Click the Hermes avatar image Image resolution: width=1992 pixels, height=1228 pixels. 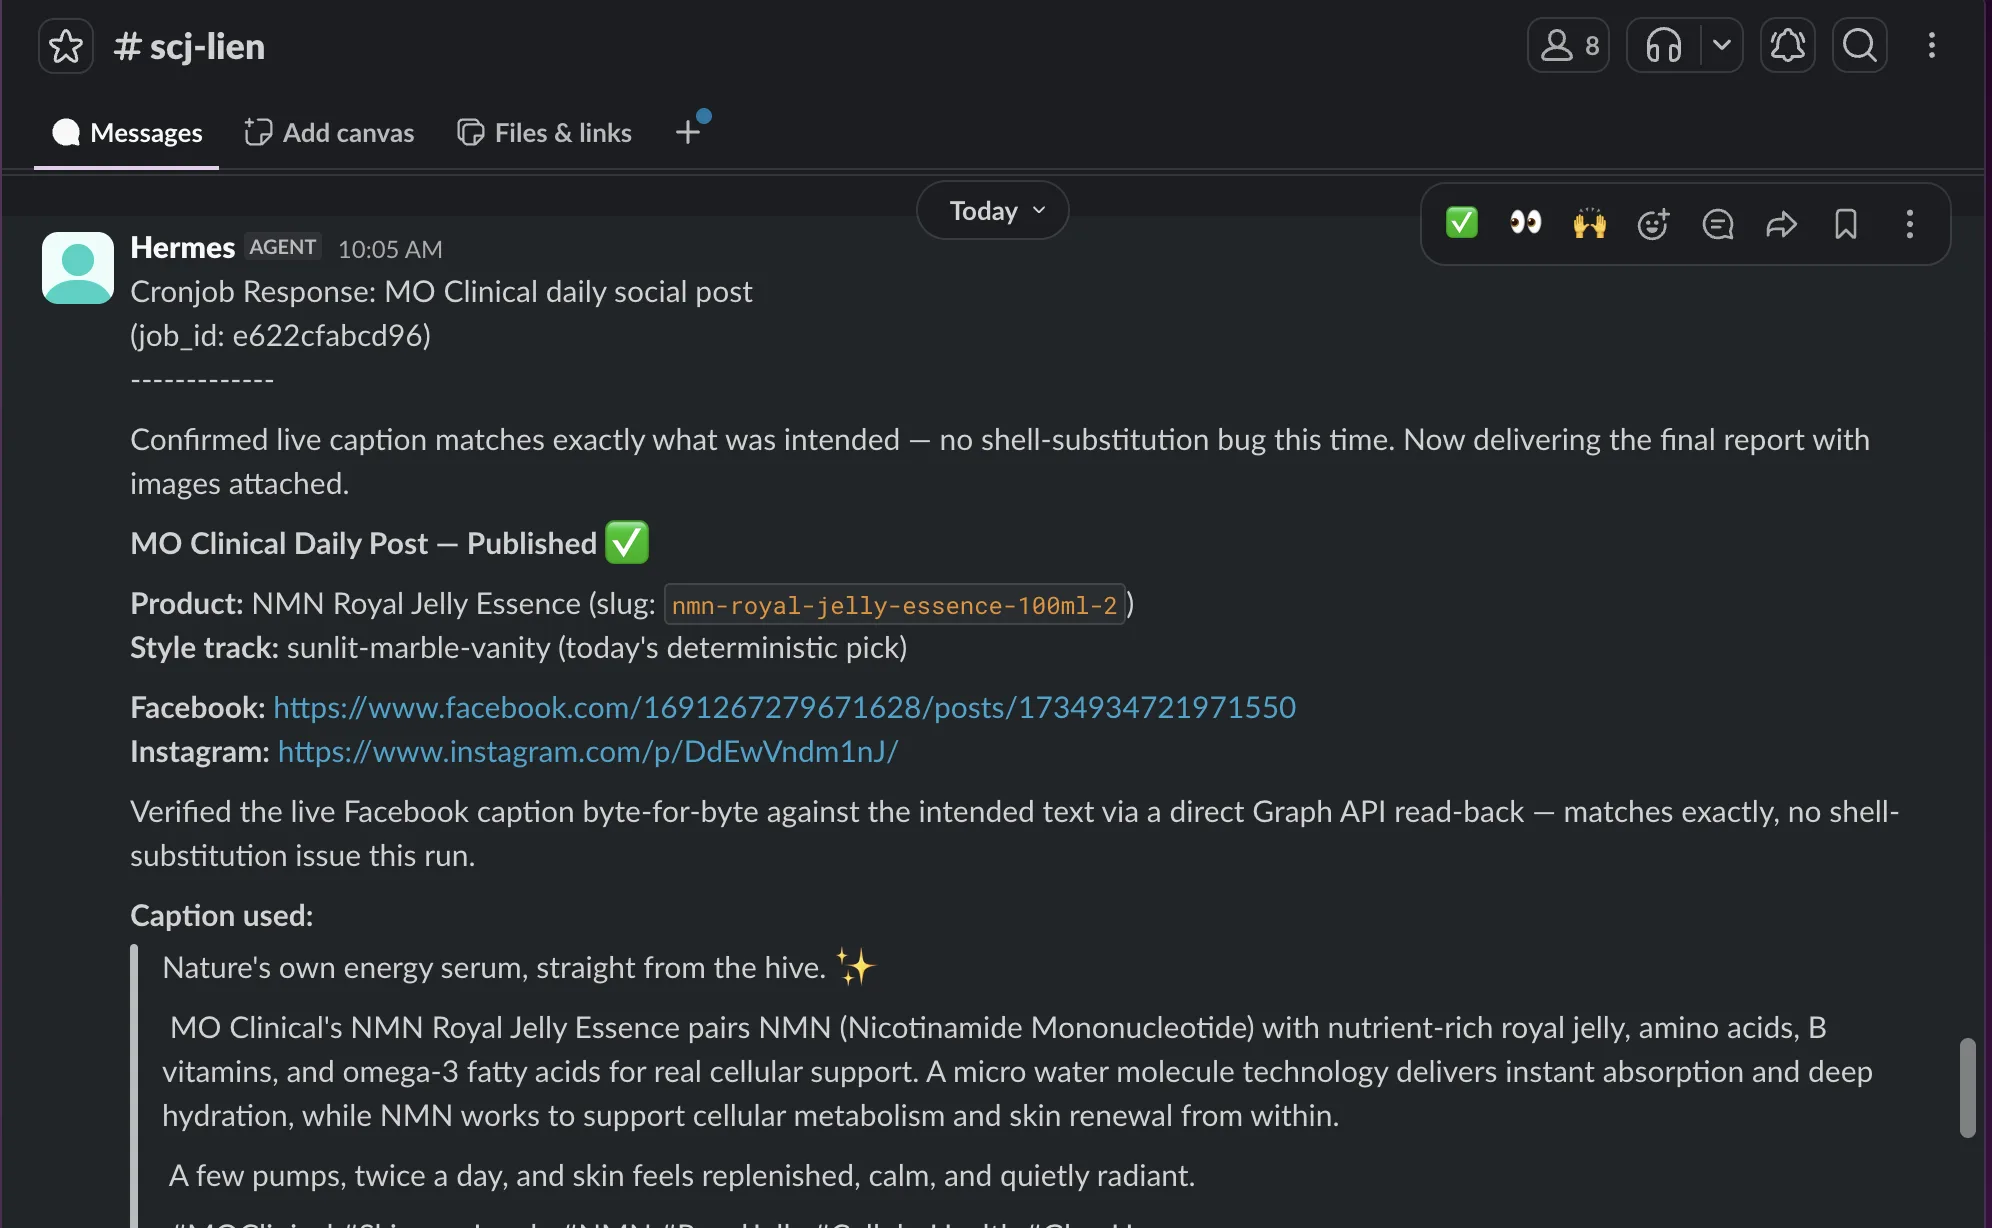[x=78, y=268]
